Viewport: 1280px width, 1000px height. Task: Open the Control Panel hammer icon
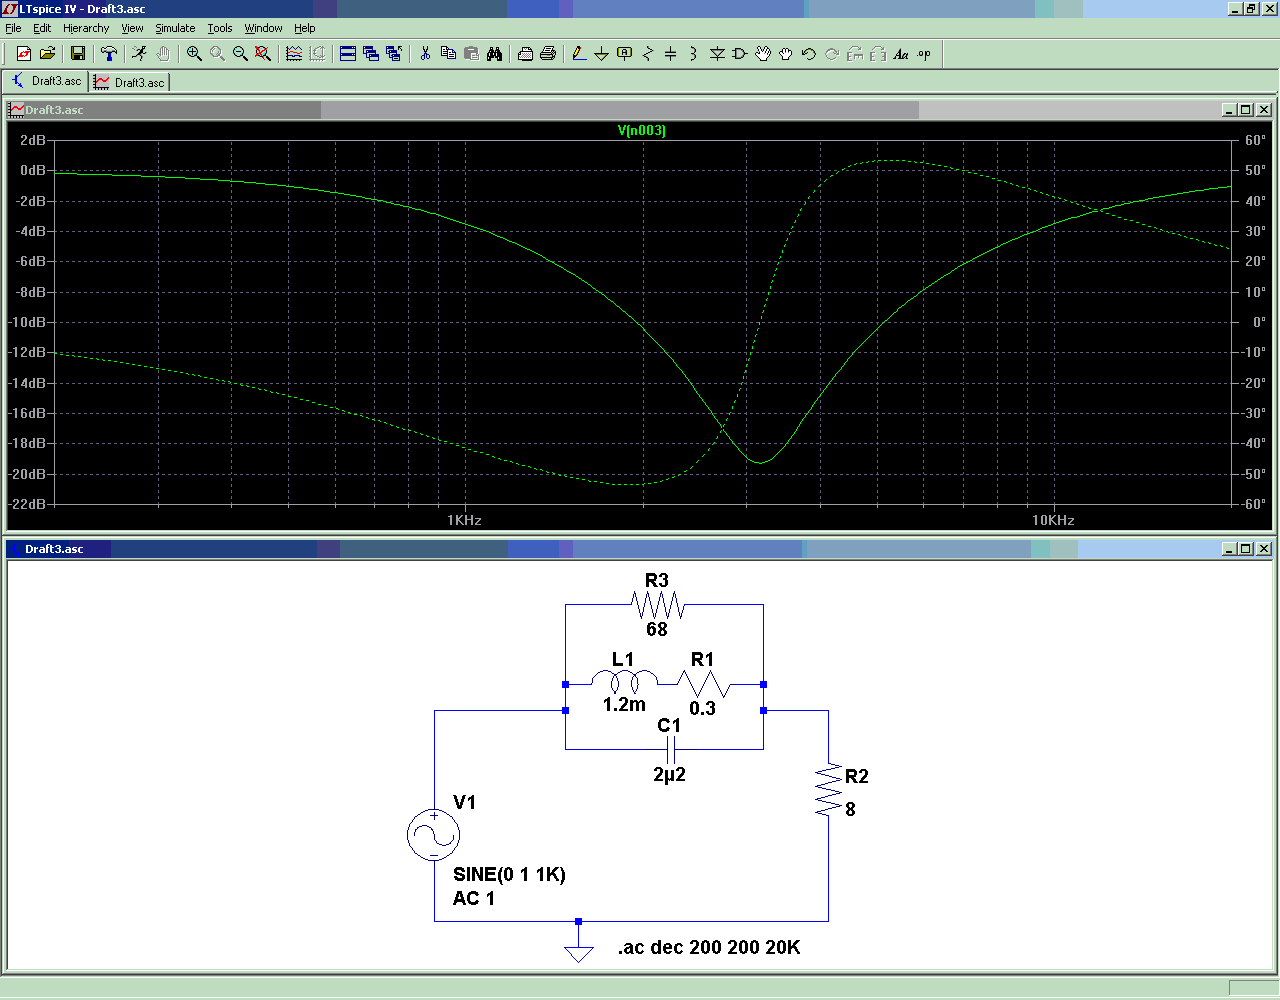(x=109, y=54)
